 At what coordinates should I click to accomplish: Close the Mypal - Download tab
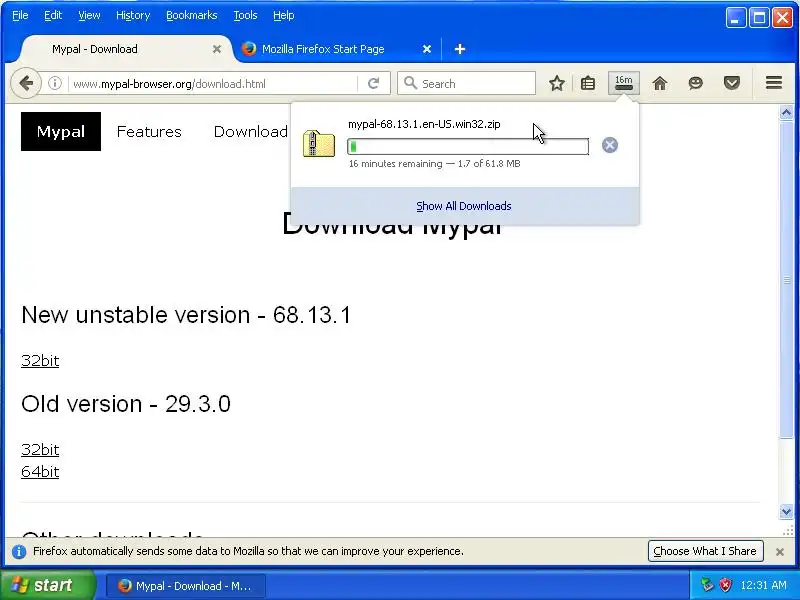(217, 49)
